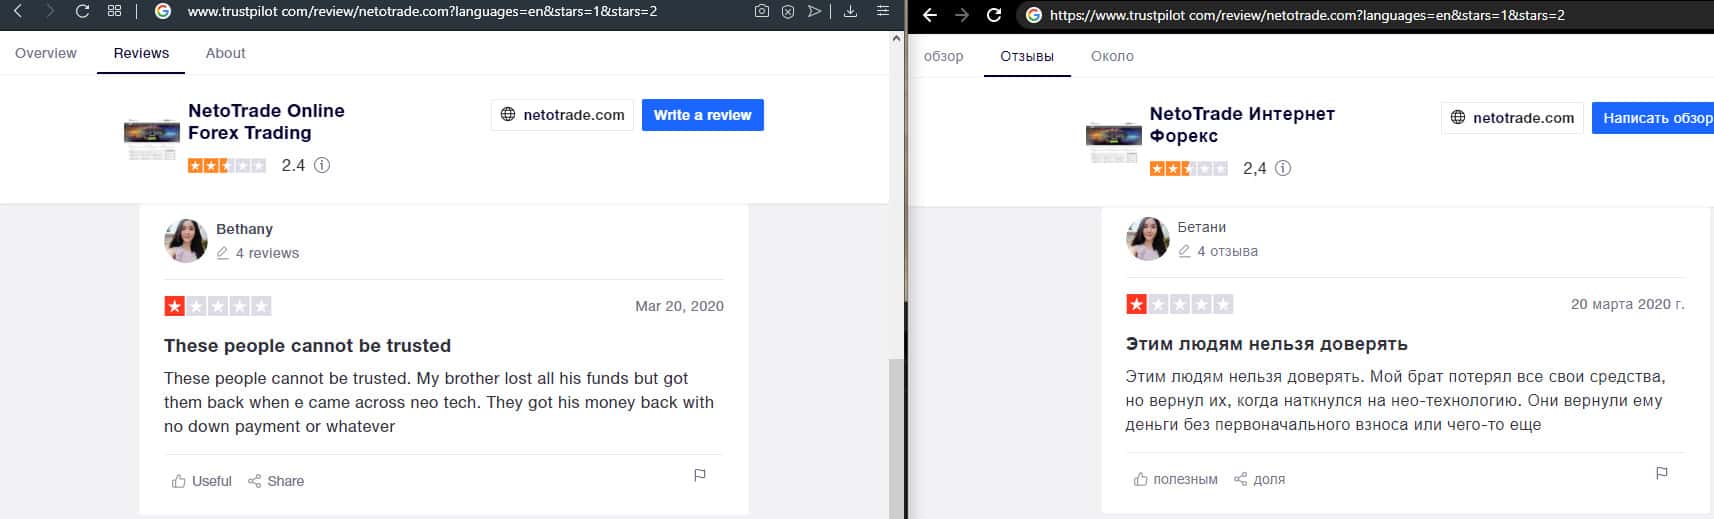The height and width of the screenshot is (519, 1714).
Task: Click the date 20 марта 2020 г.
Action: point(1627,304)
